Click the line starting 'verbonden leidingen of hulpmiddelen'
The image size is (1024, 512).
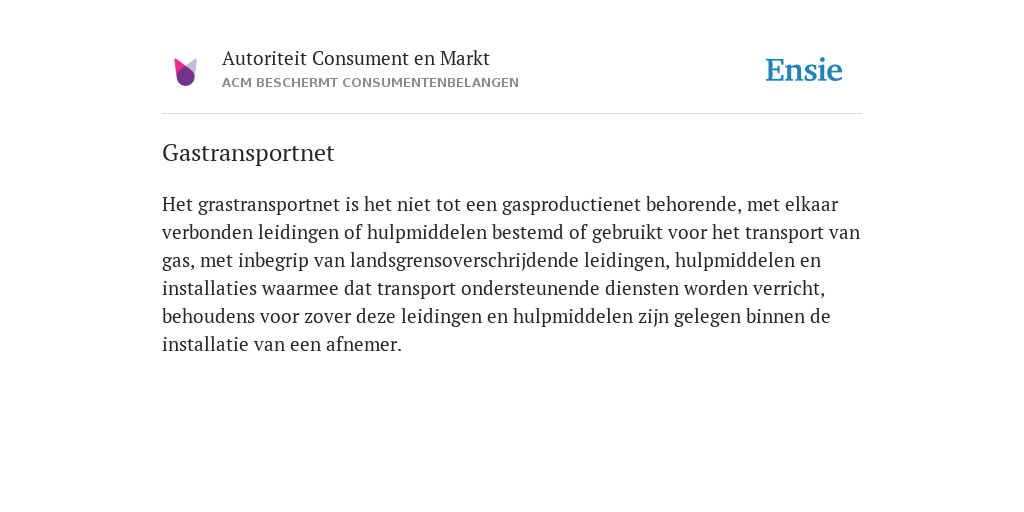511,233
